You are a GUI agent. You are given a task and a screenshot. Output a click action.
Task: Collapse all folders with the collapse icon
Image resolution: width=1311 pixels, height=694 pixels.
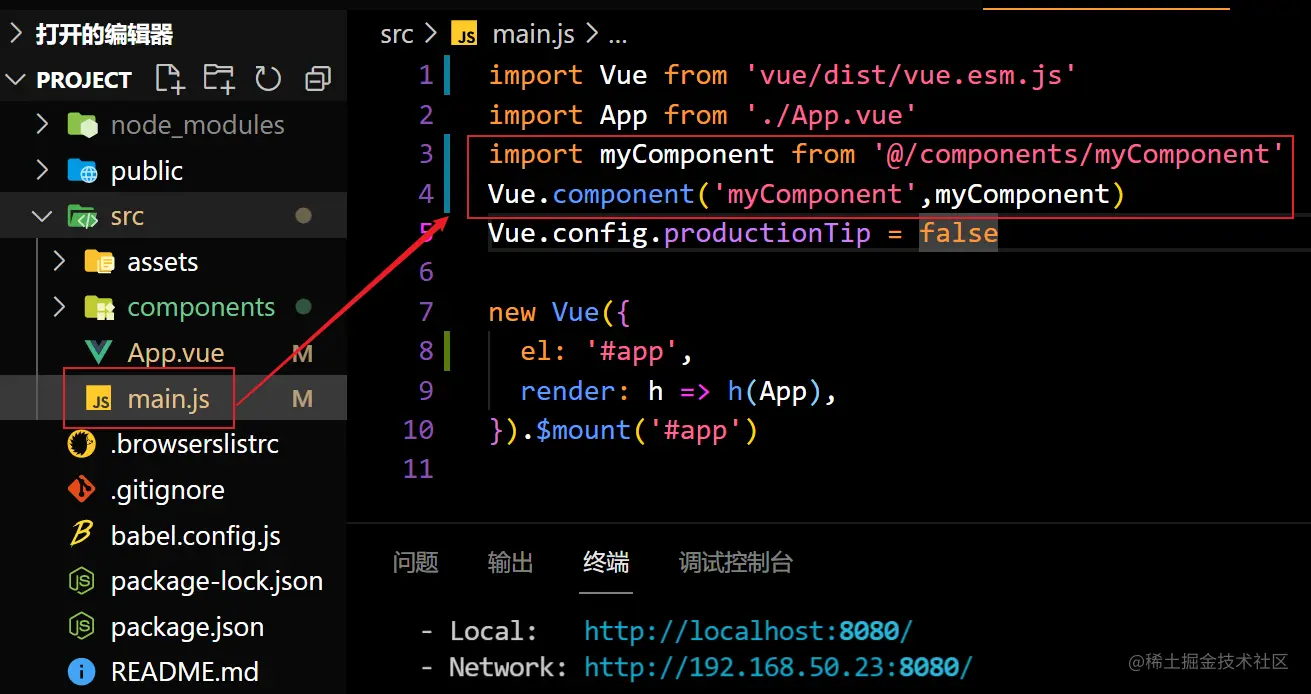pos(318,79)
